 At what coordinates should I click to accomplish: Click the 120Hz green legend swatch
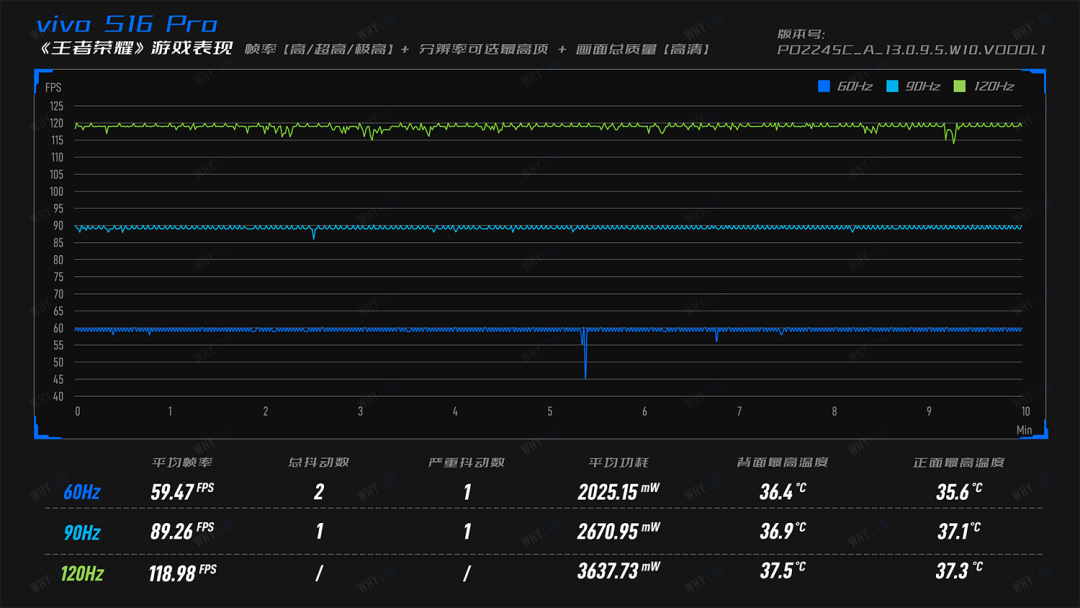coord(959,86)
